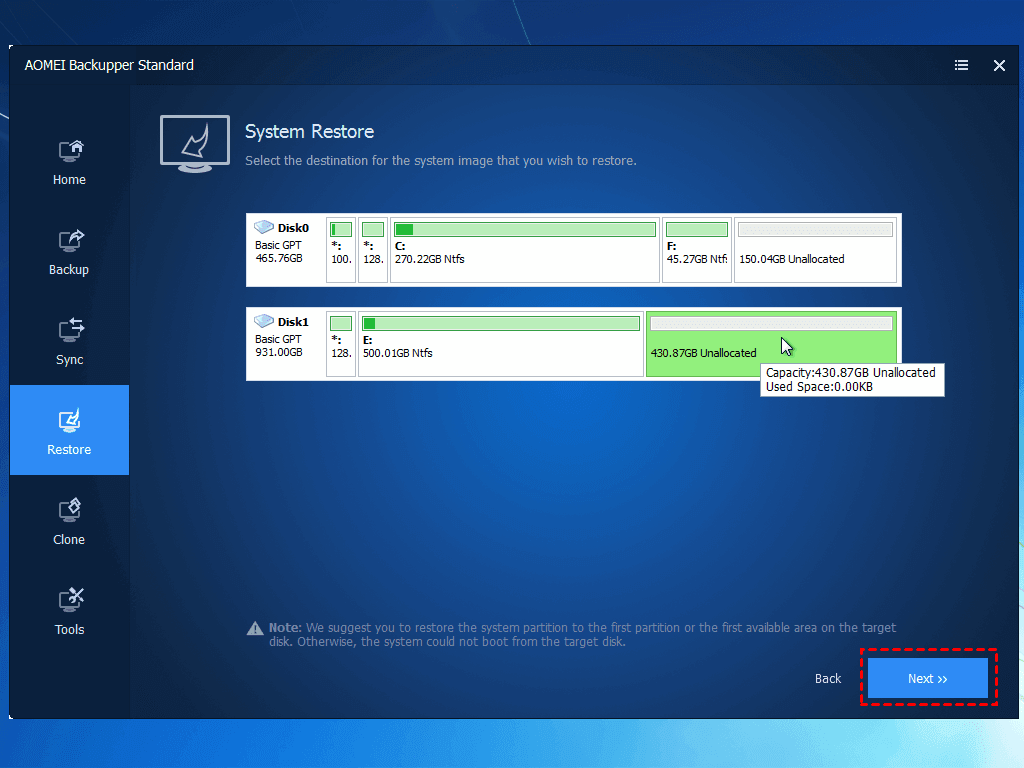
Task: Click the Disk1 drive icon
Action: click(264, 321)
